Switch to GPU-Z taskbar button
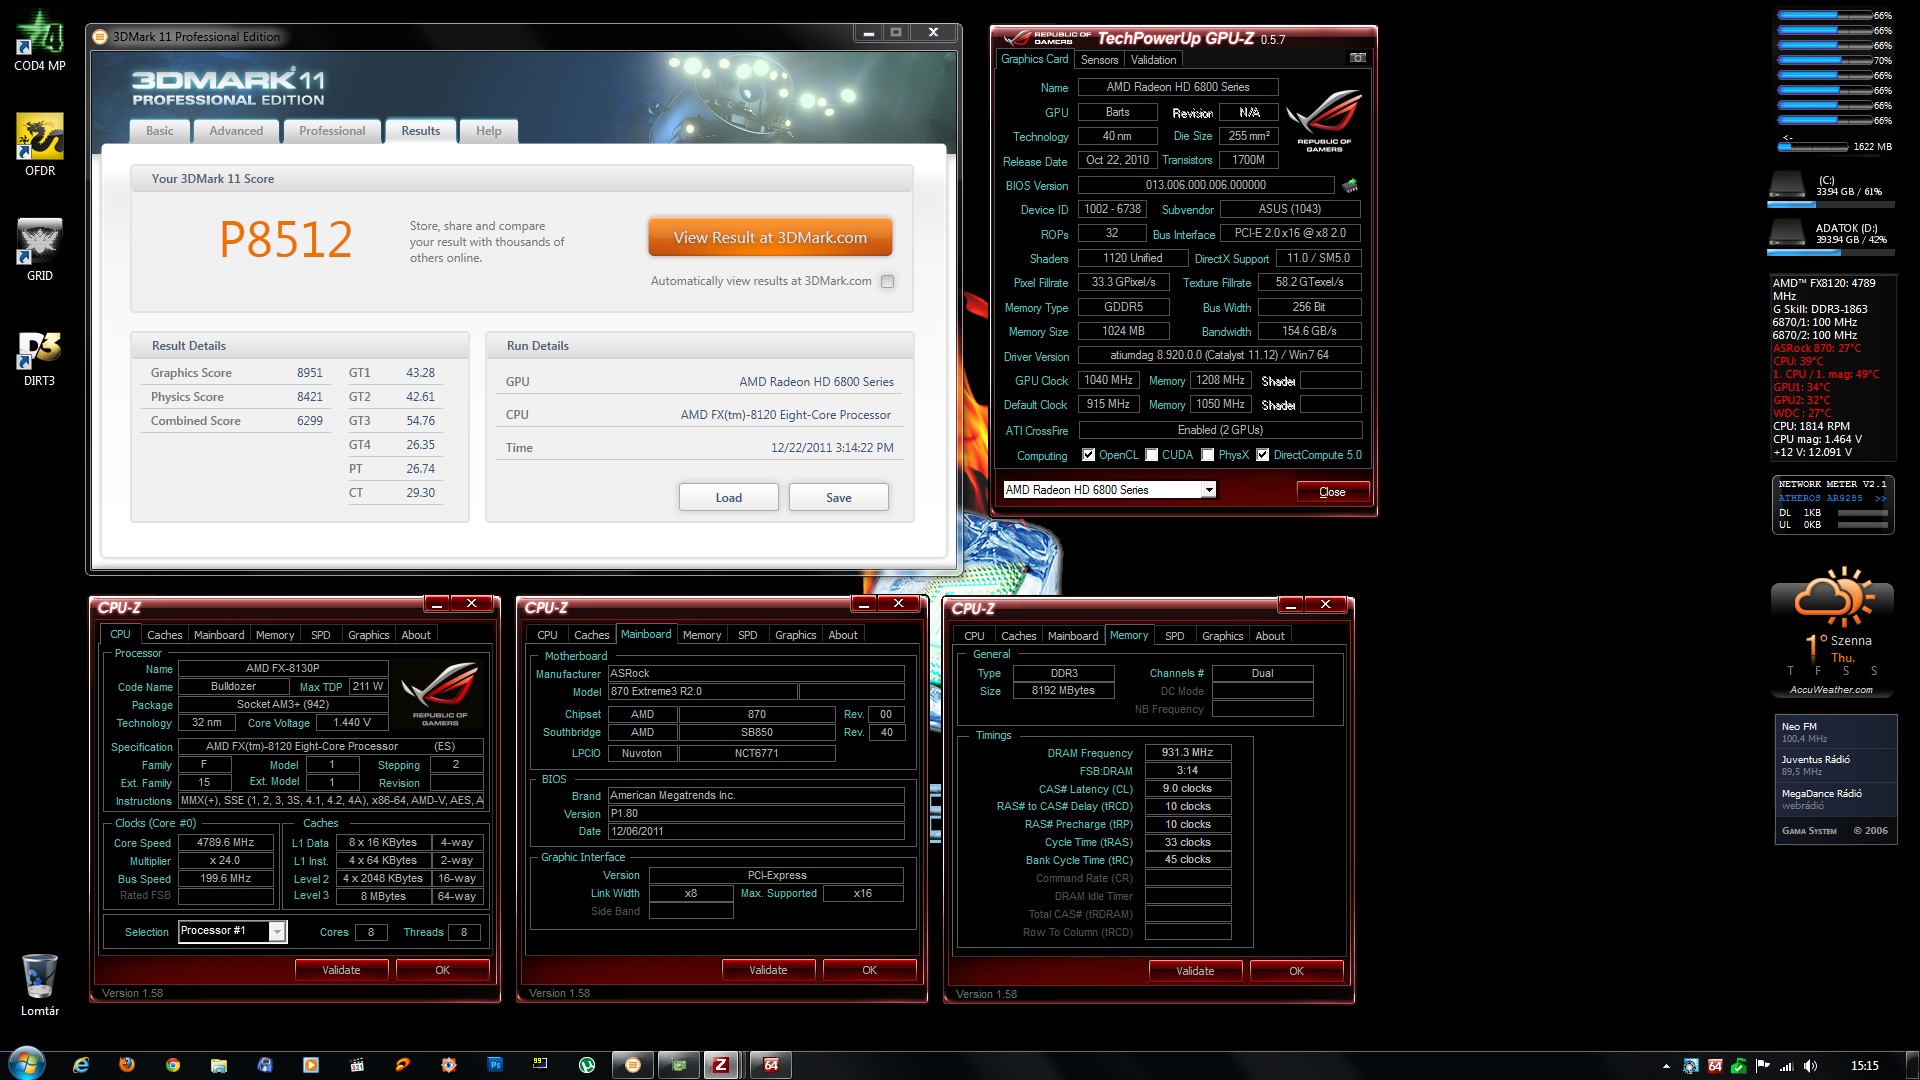1920x1080 pixels. tap(679, 1065)
